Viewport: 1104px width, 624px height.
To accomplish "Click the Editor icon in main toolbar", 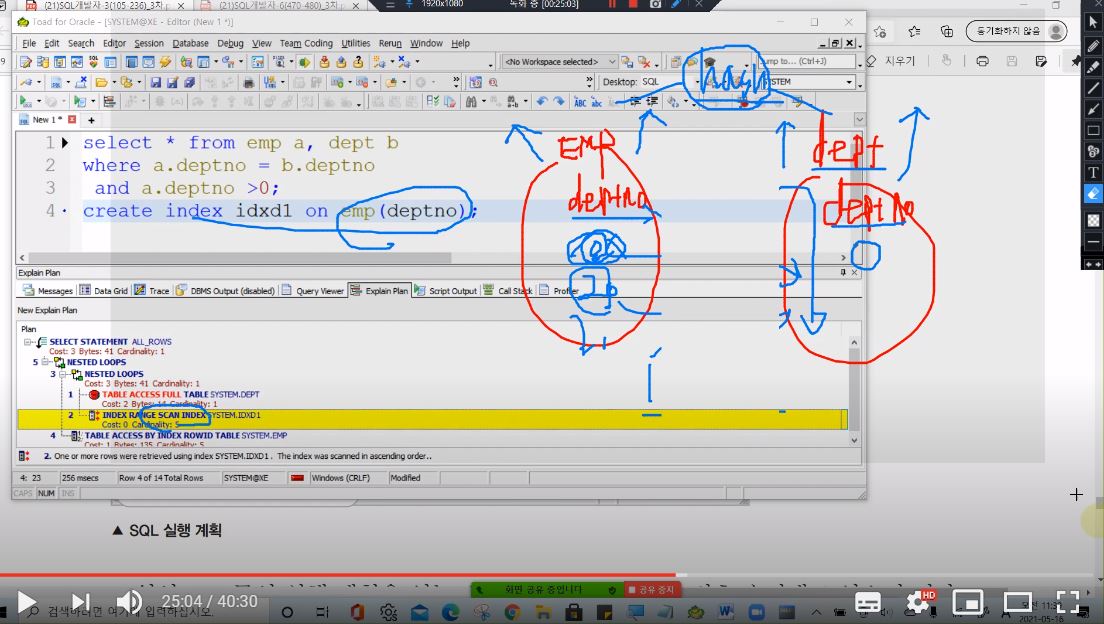I will point(25,62).
